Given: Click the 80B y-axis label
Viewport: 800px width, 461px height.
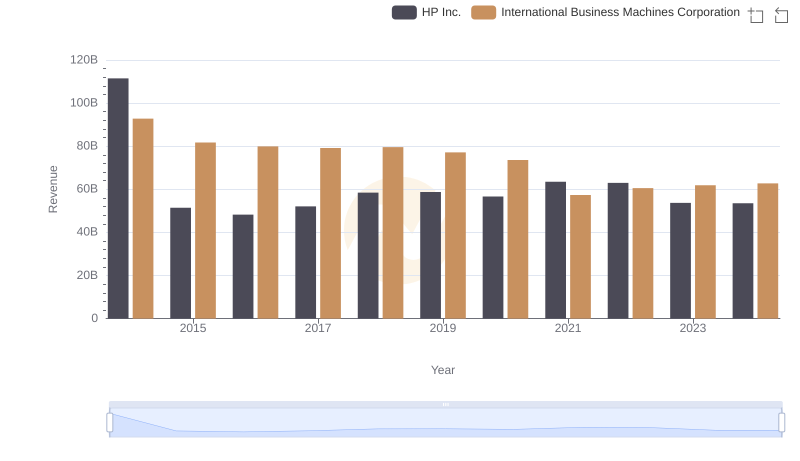Looking at the screenshot, I should click(87, 146).
